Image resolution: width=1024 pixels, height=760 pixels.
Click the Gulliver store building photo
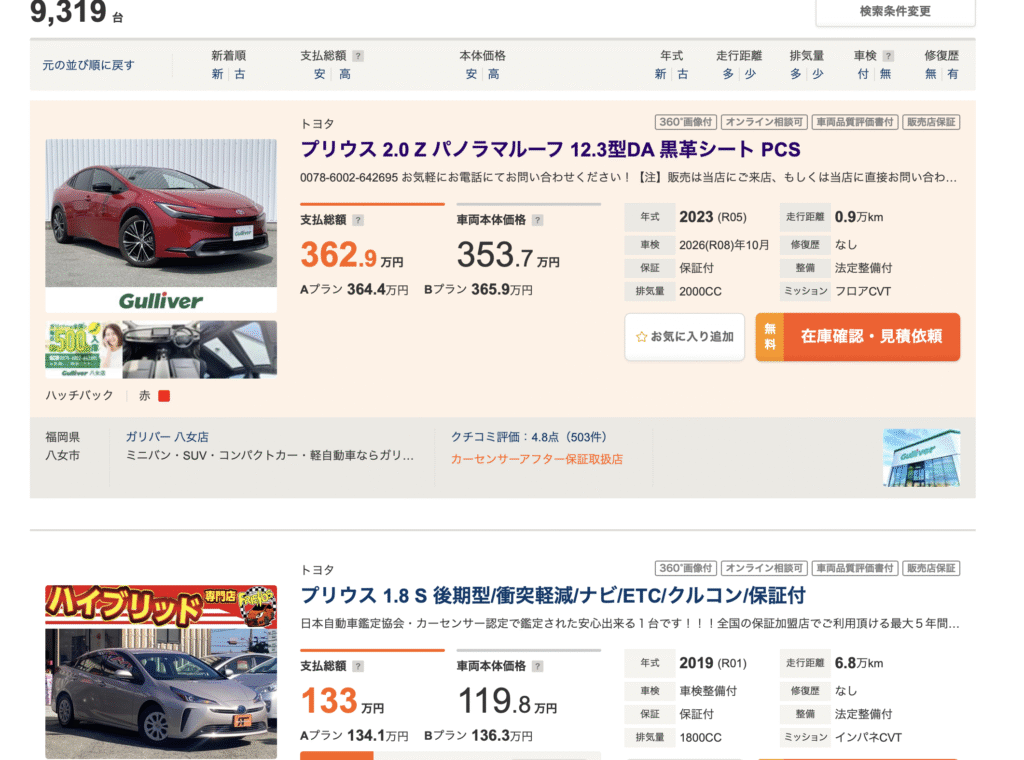tap(921, 458)
